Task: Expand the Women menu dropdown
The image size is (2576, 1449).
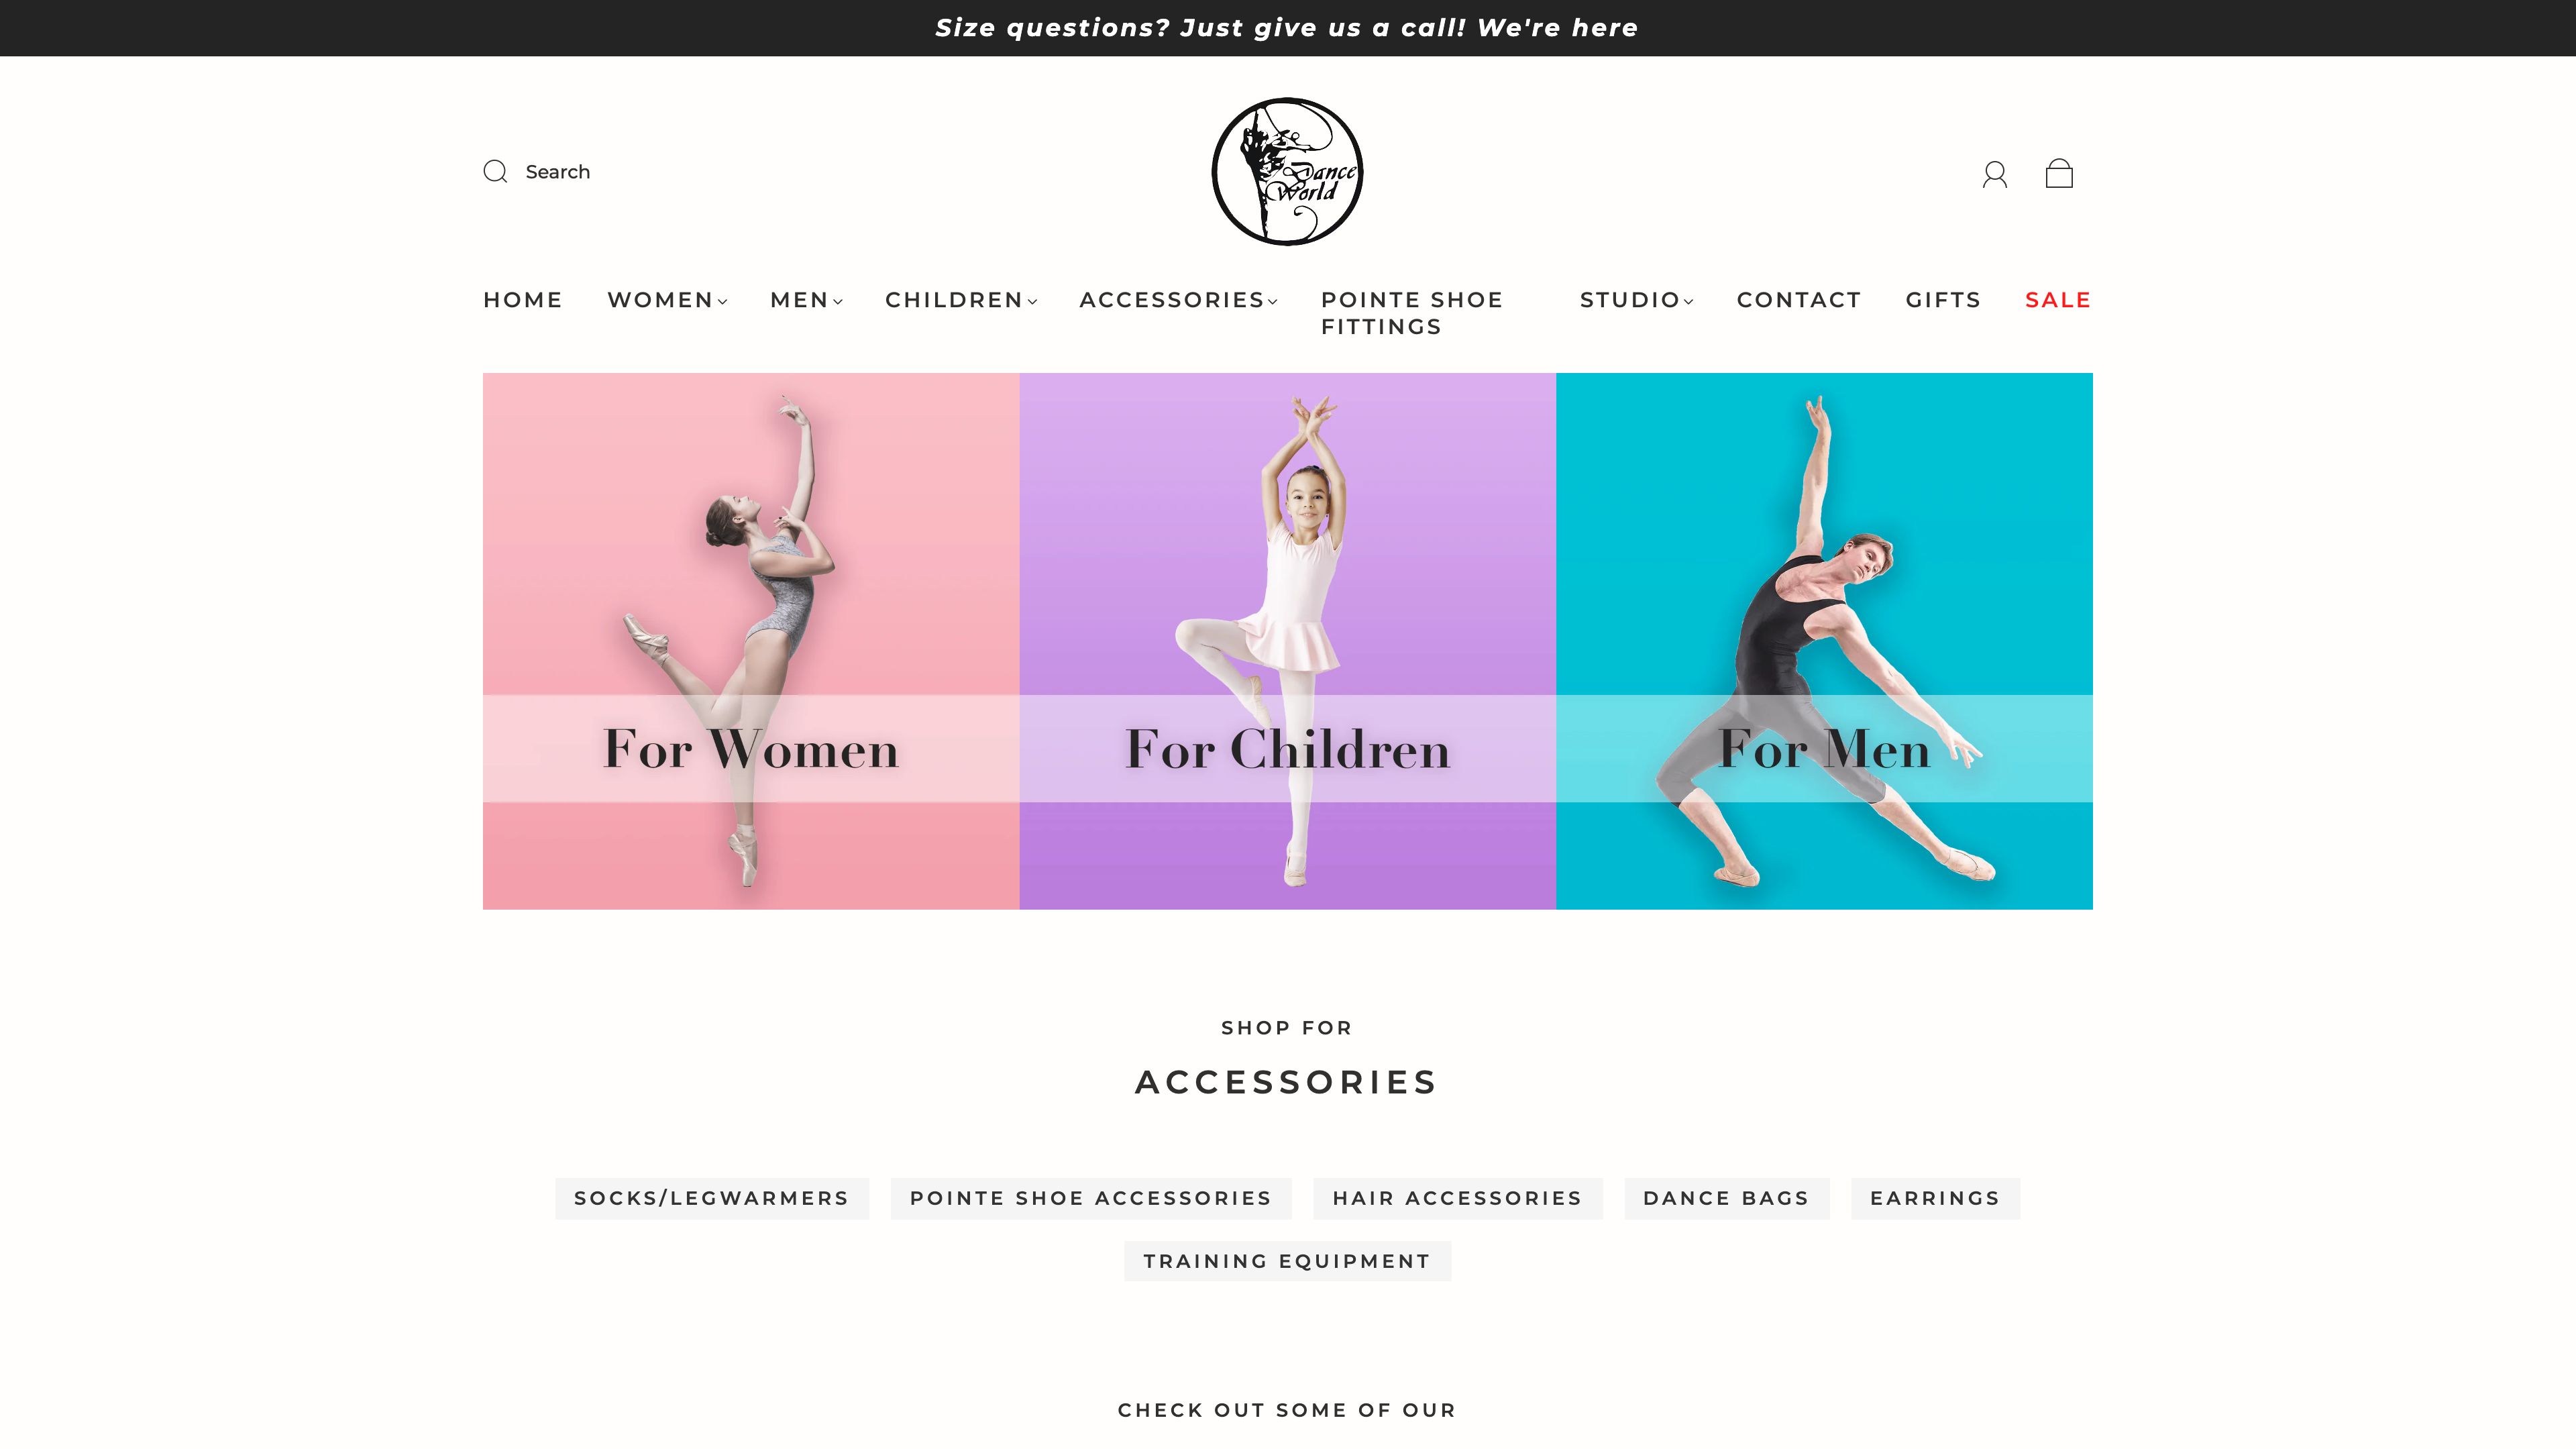Action: 667,300
